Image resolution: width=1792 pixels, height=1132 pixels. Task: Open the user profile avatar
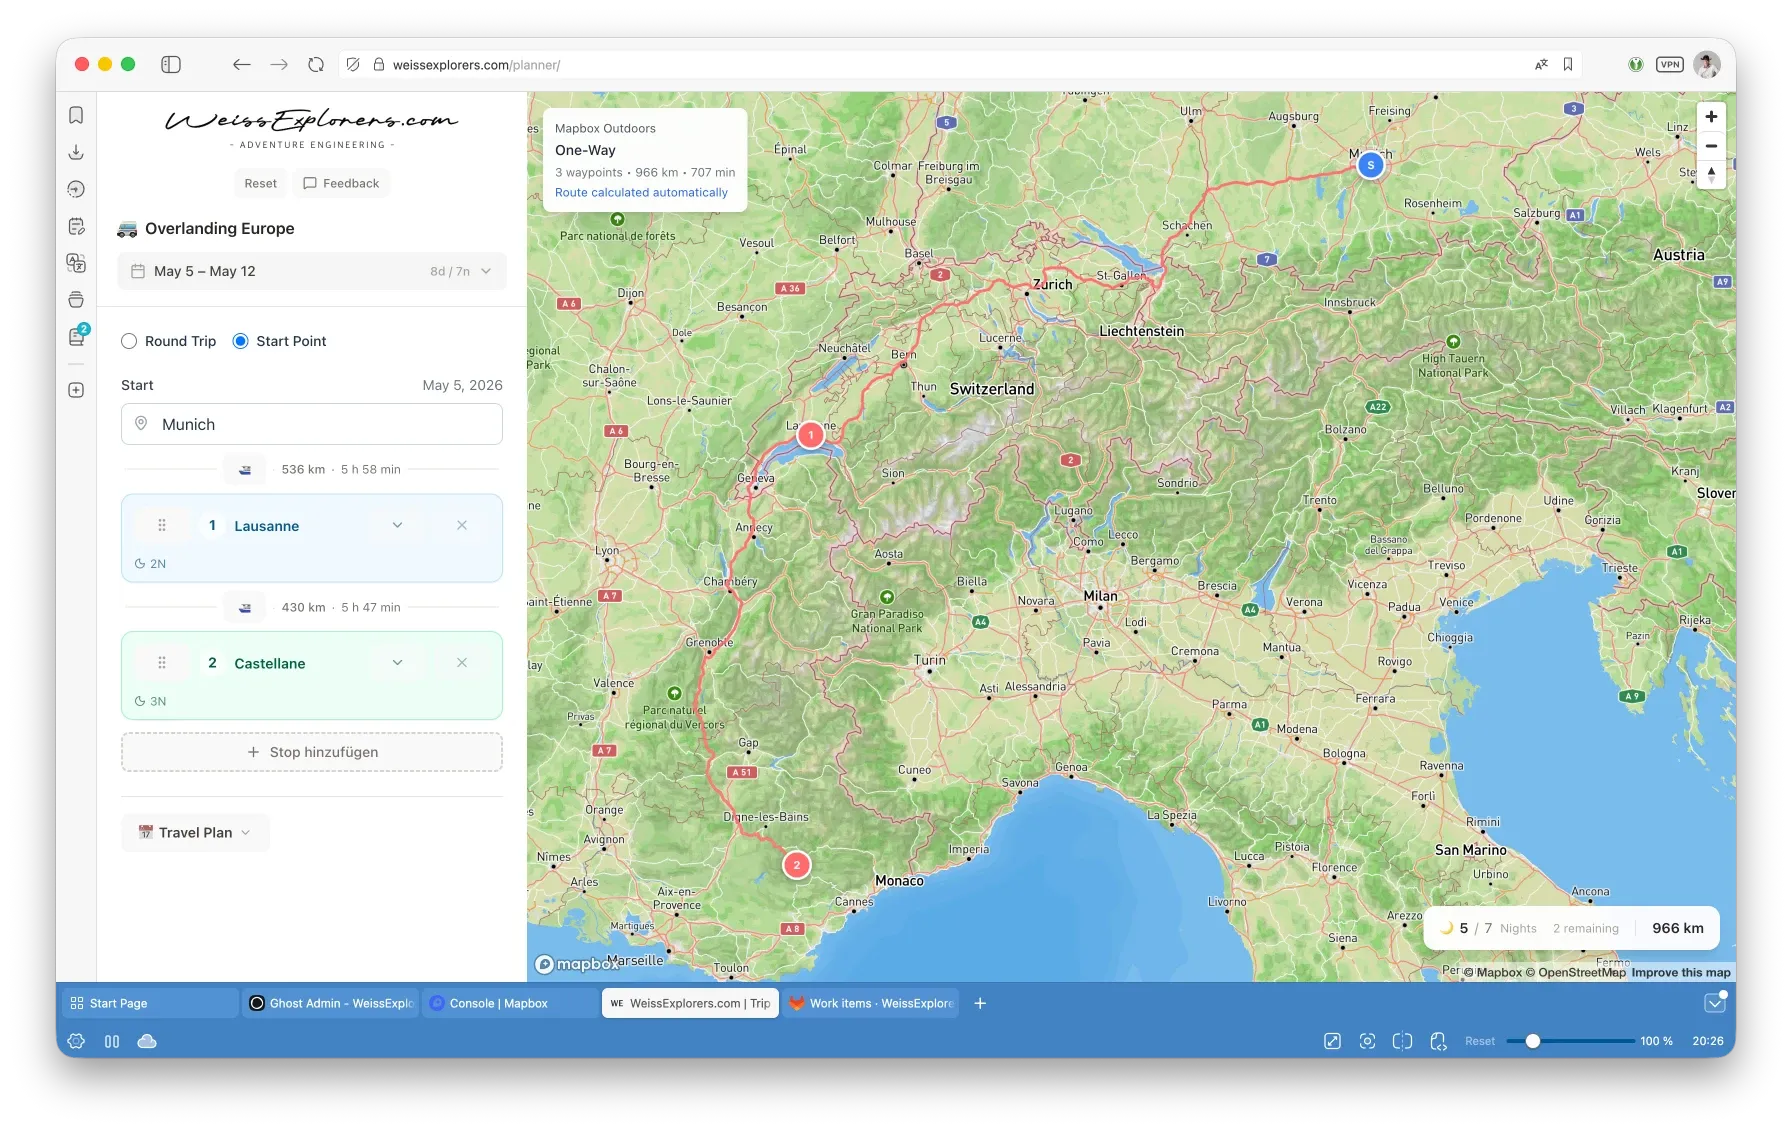(x=1707, y=64)
